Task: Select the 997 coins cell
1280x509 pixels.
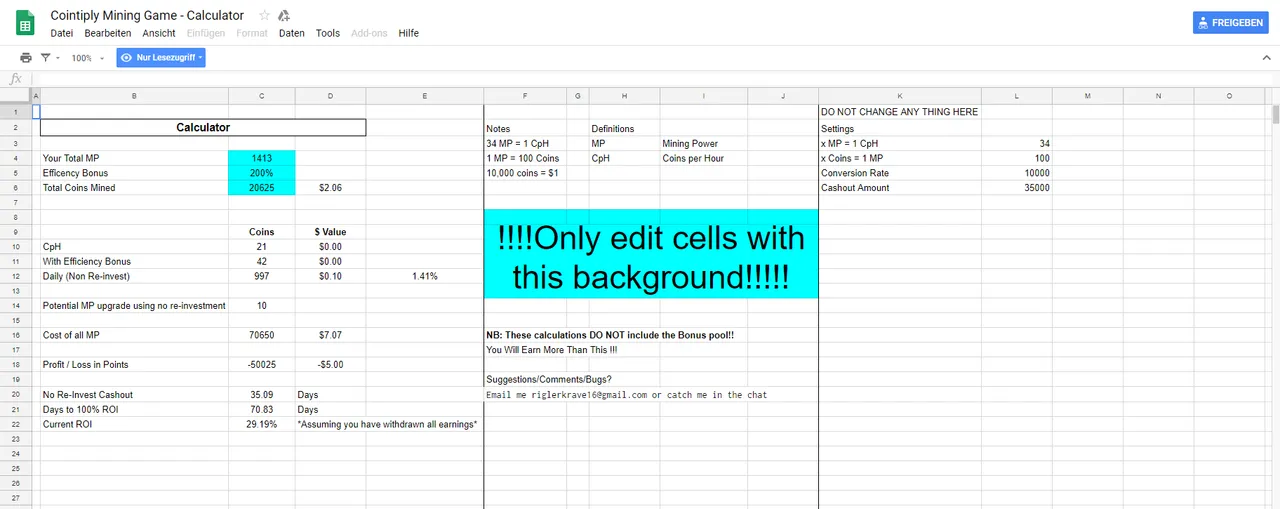Action: pyautogui.click(x=262, y=276)
